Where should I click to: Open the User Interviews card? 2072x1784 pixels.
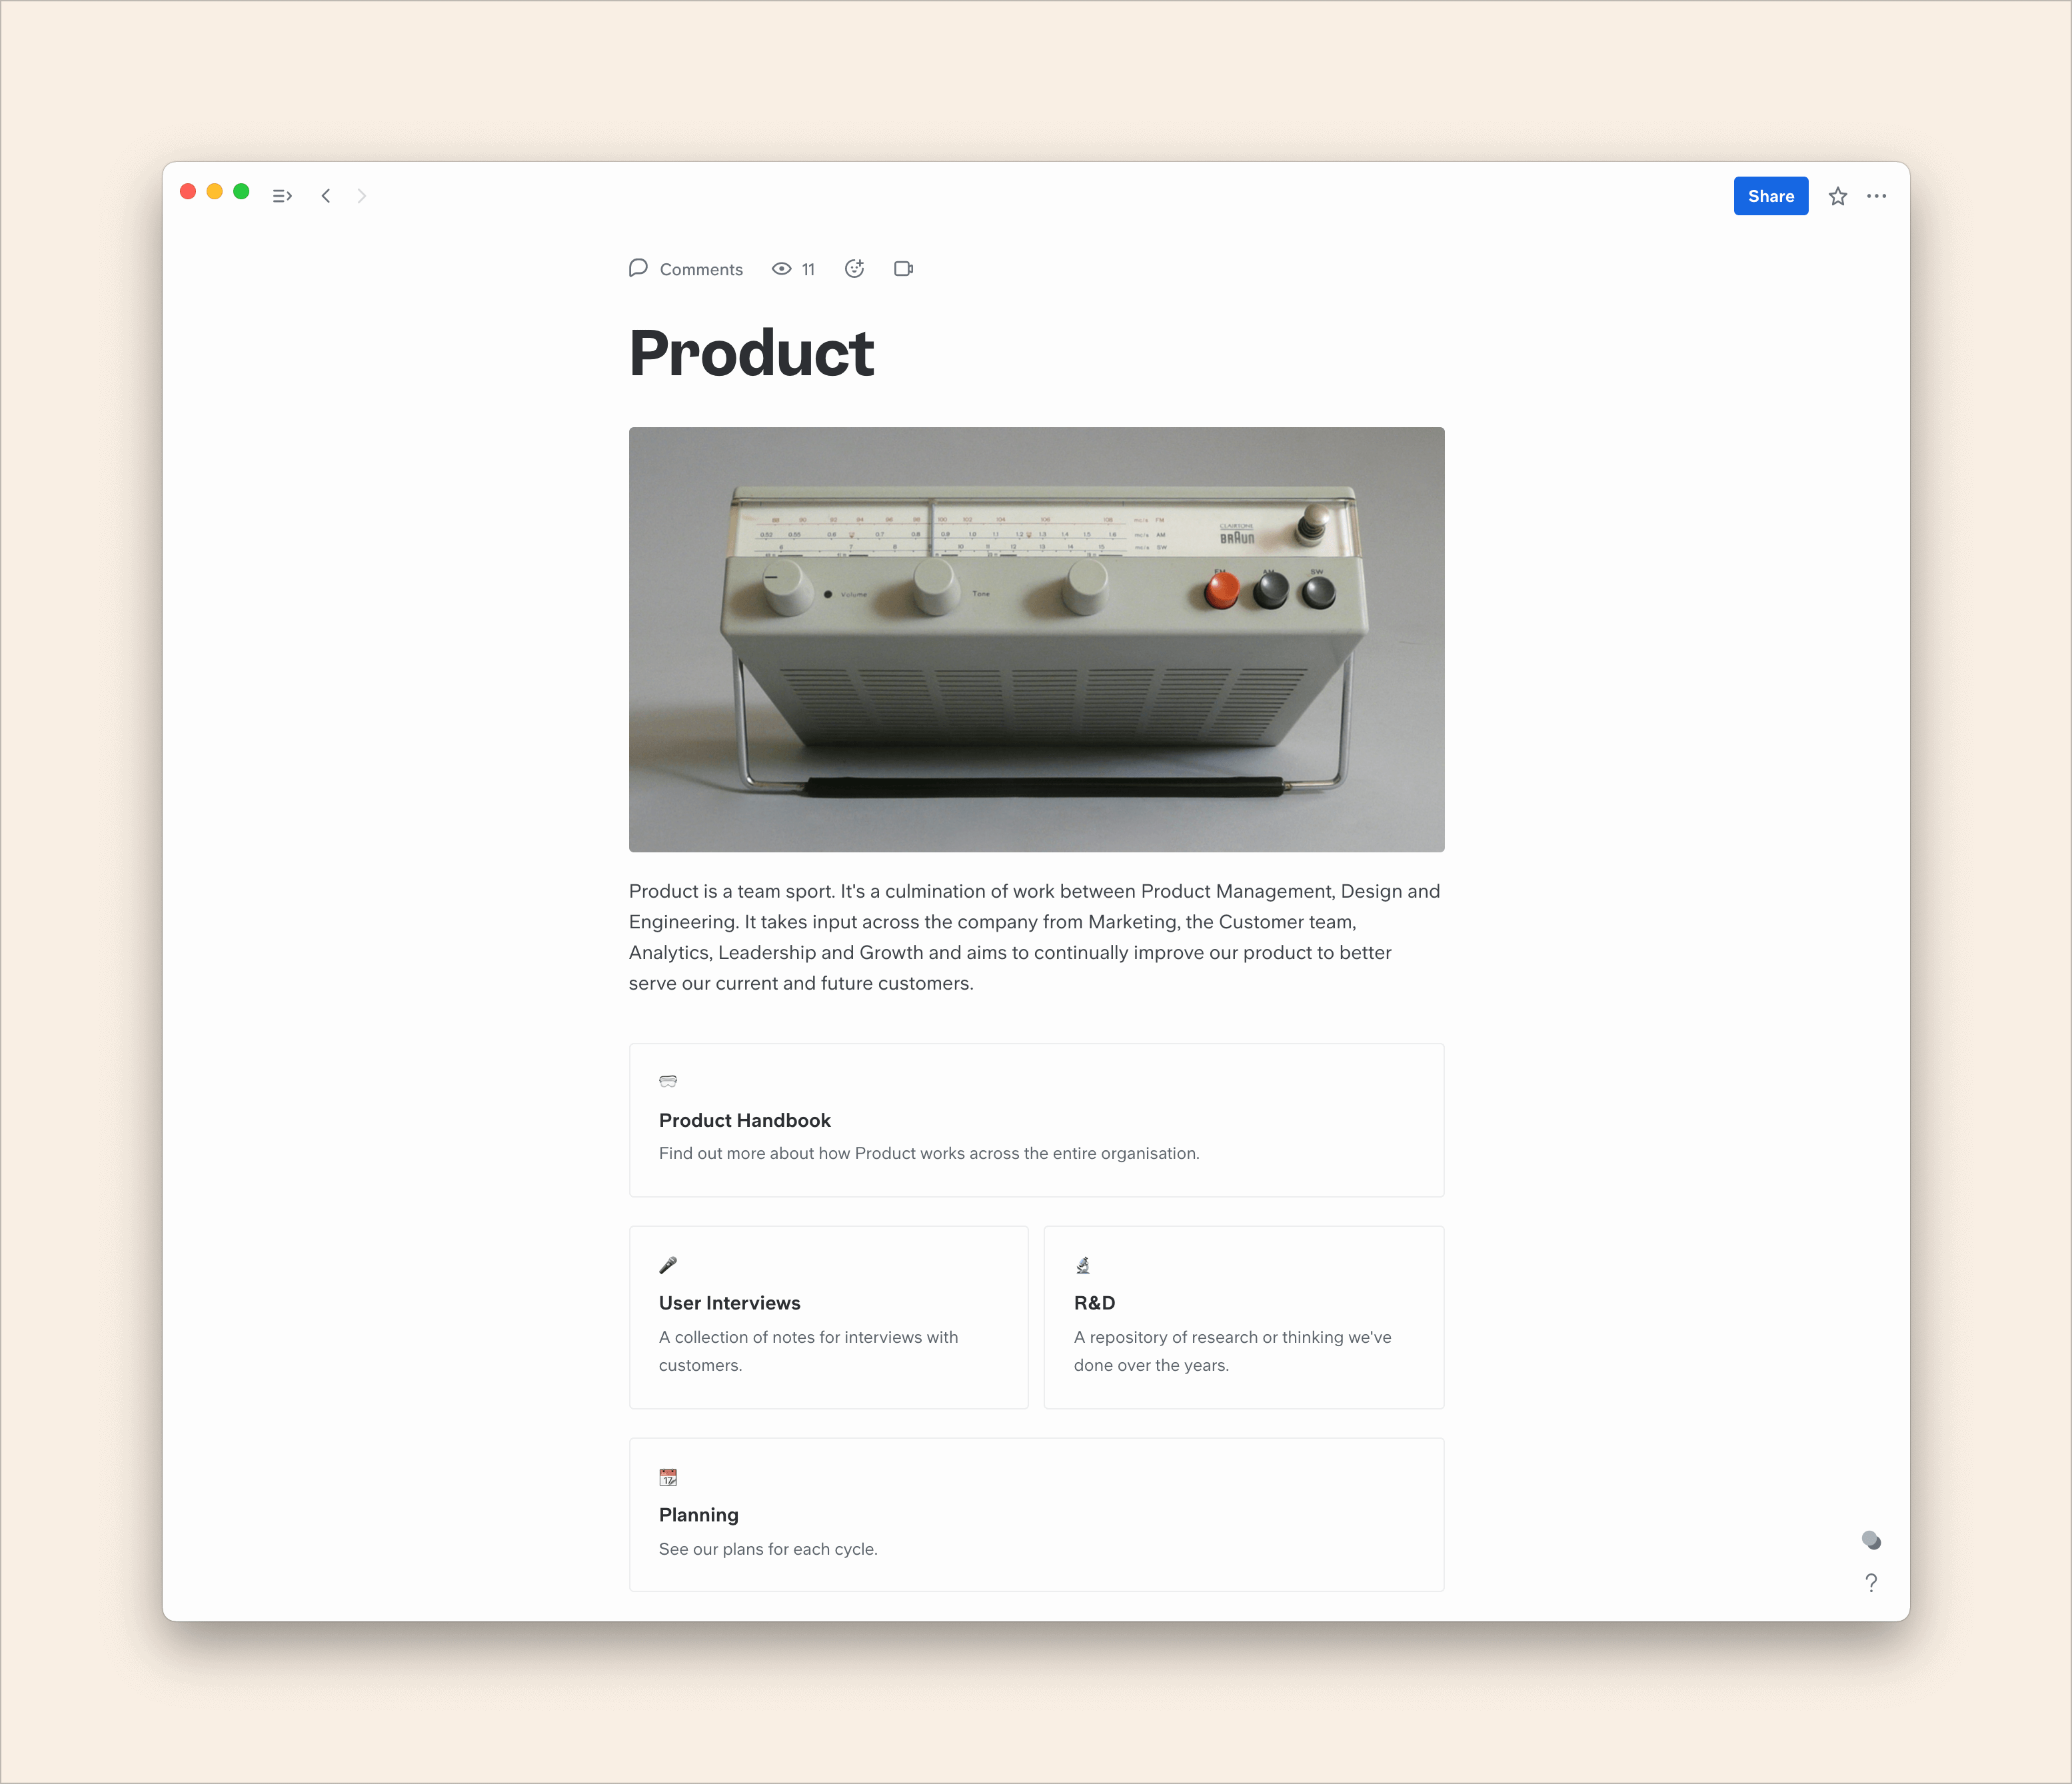(x=828, y=1317)
